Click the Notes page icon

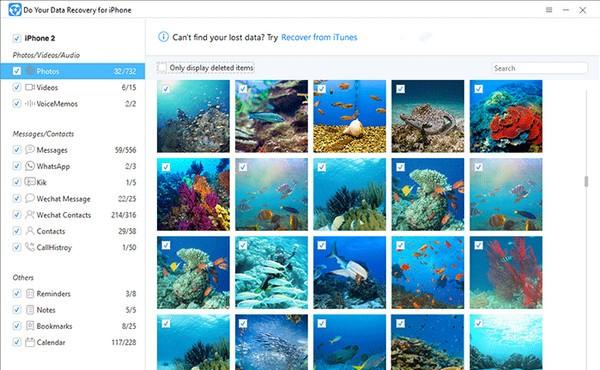[x=30, y=310]
